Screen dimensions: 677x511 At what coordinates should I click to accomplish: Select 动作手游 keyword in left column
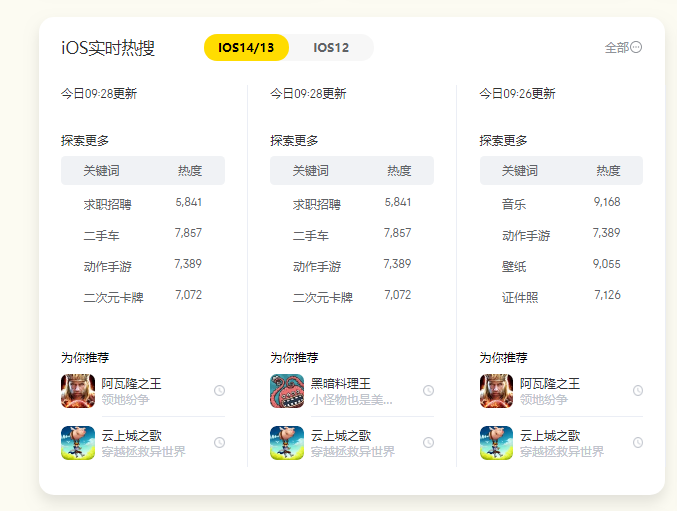point(108,266)
